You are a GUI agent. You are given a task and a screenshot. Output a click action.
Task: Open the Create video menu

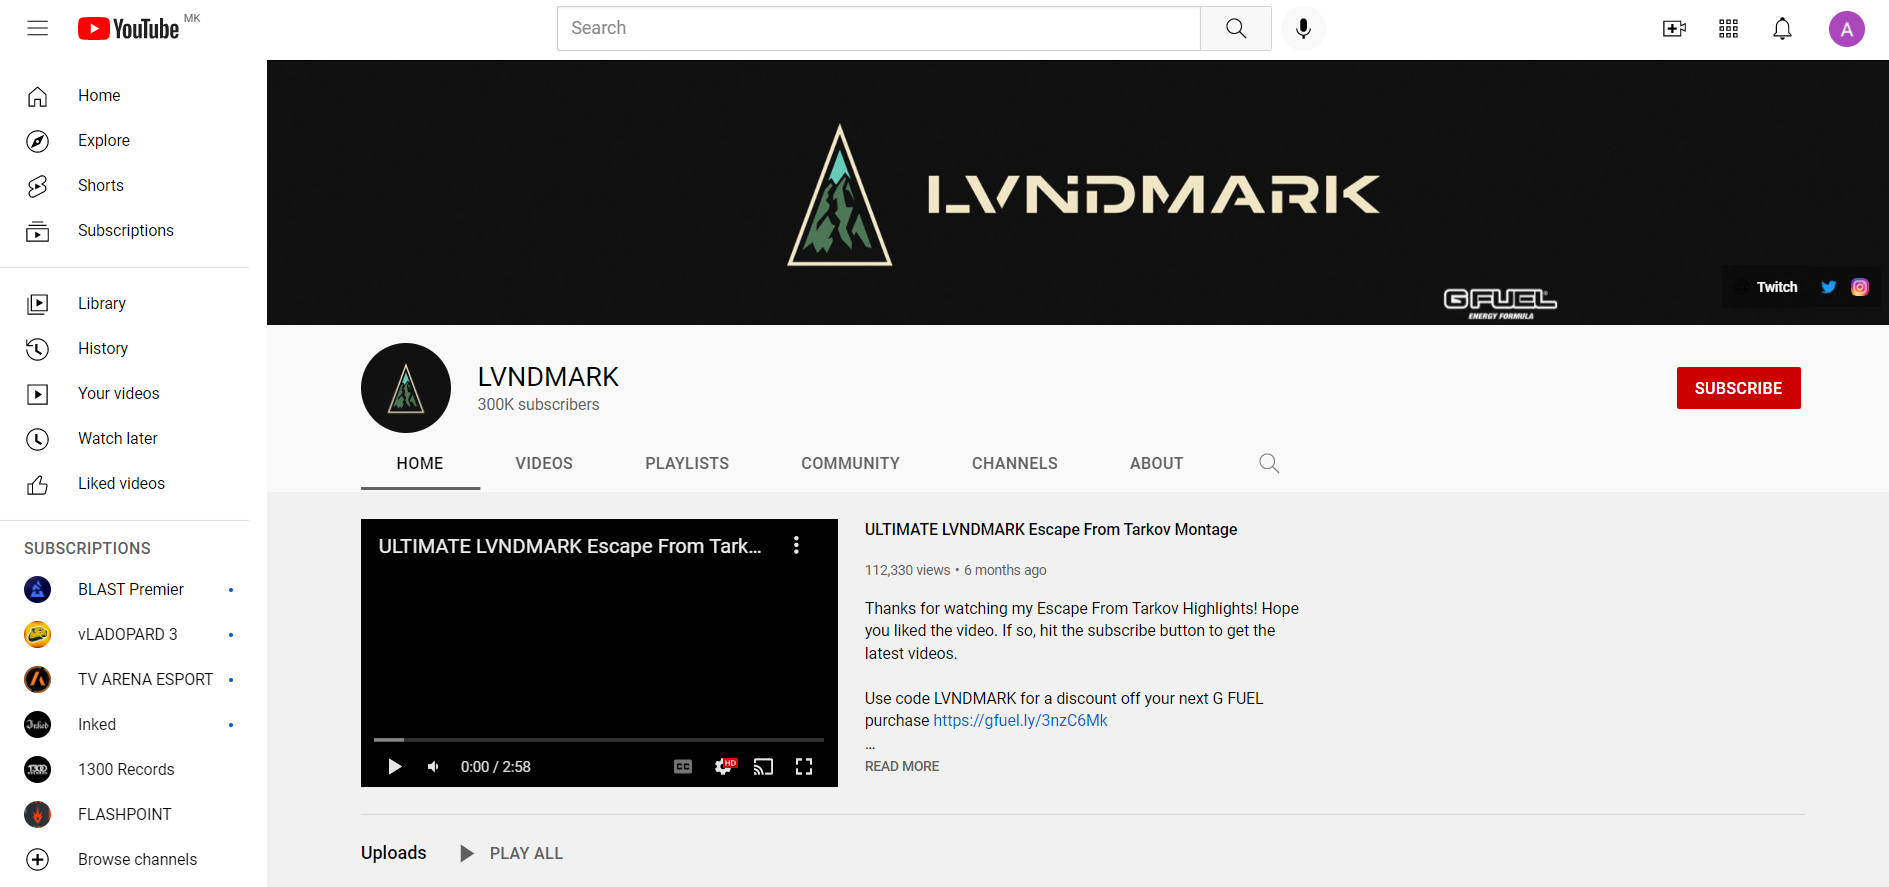click(x=1674, y=29)
